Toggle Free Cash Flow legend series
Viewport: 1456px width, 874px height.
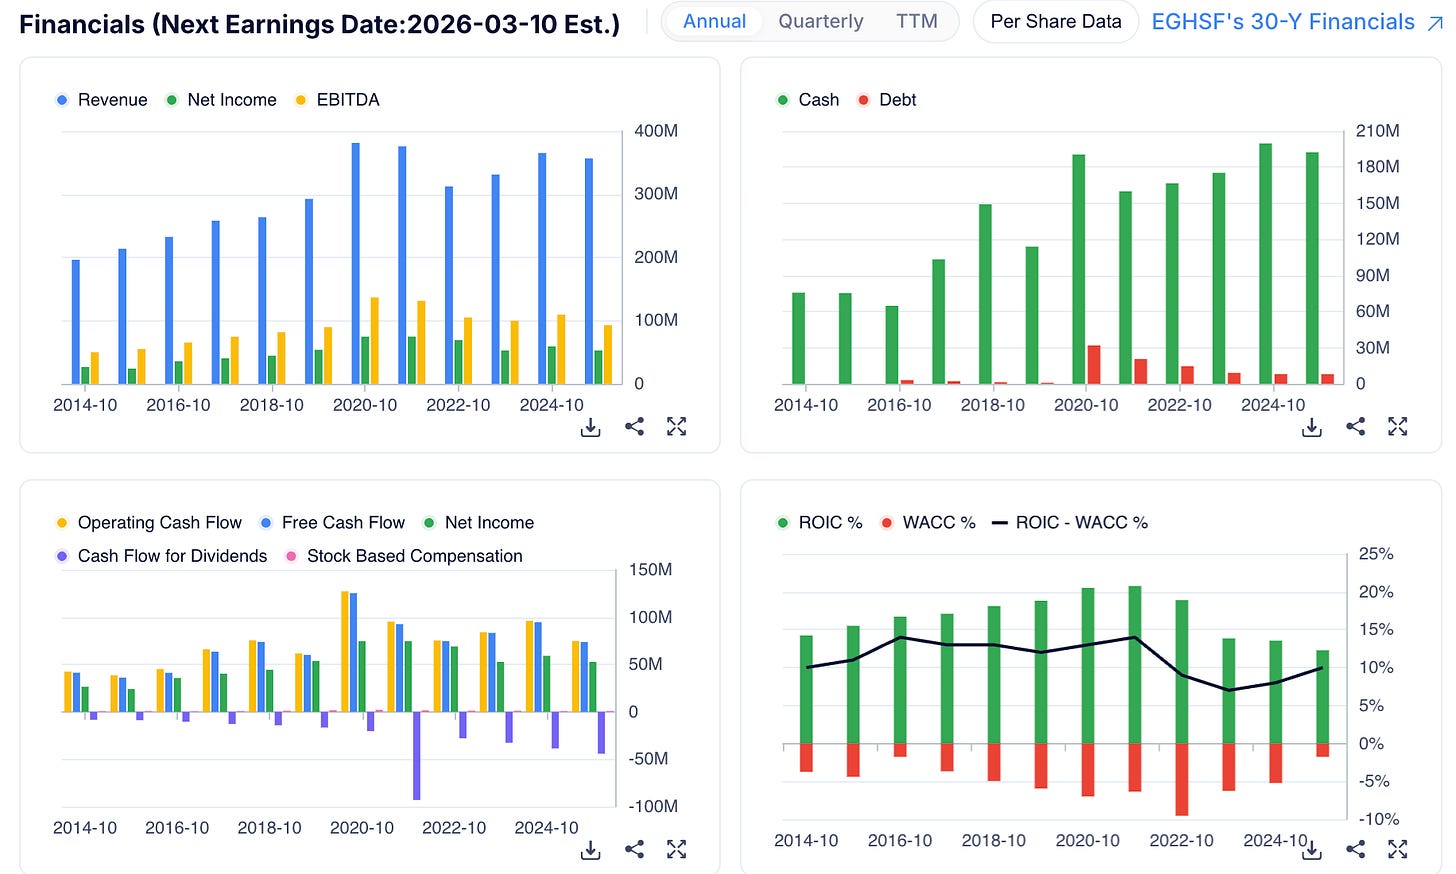[x=332, y=523]
